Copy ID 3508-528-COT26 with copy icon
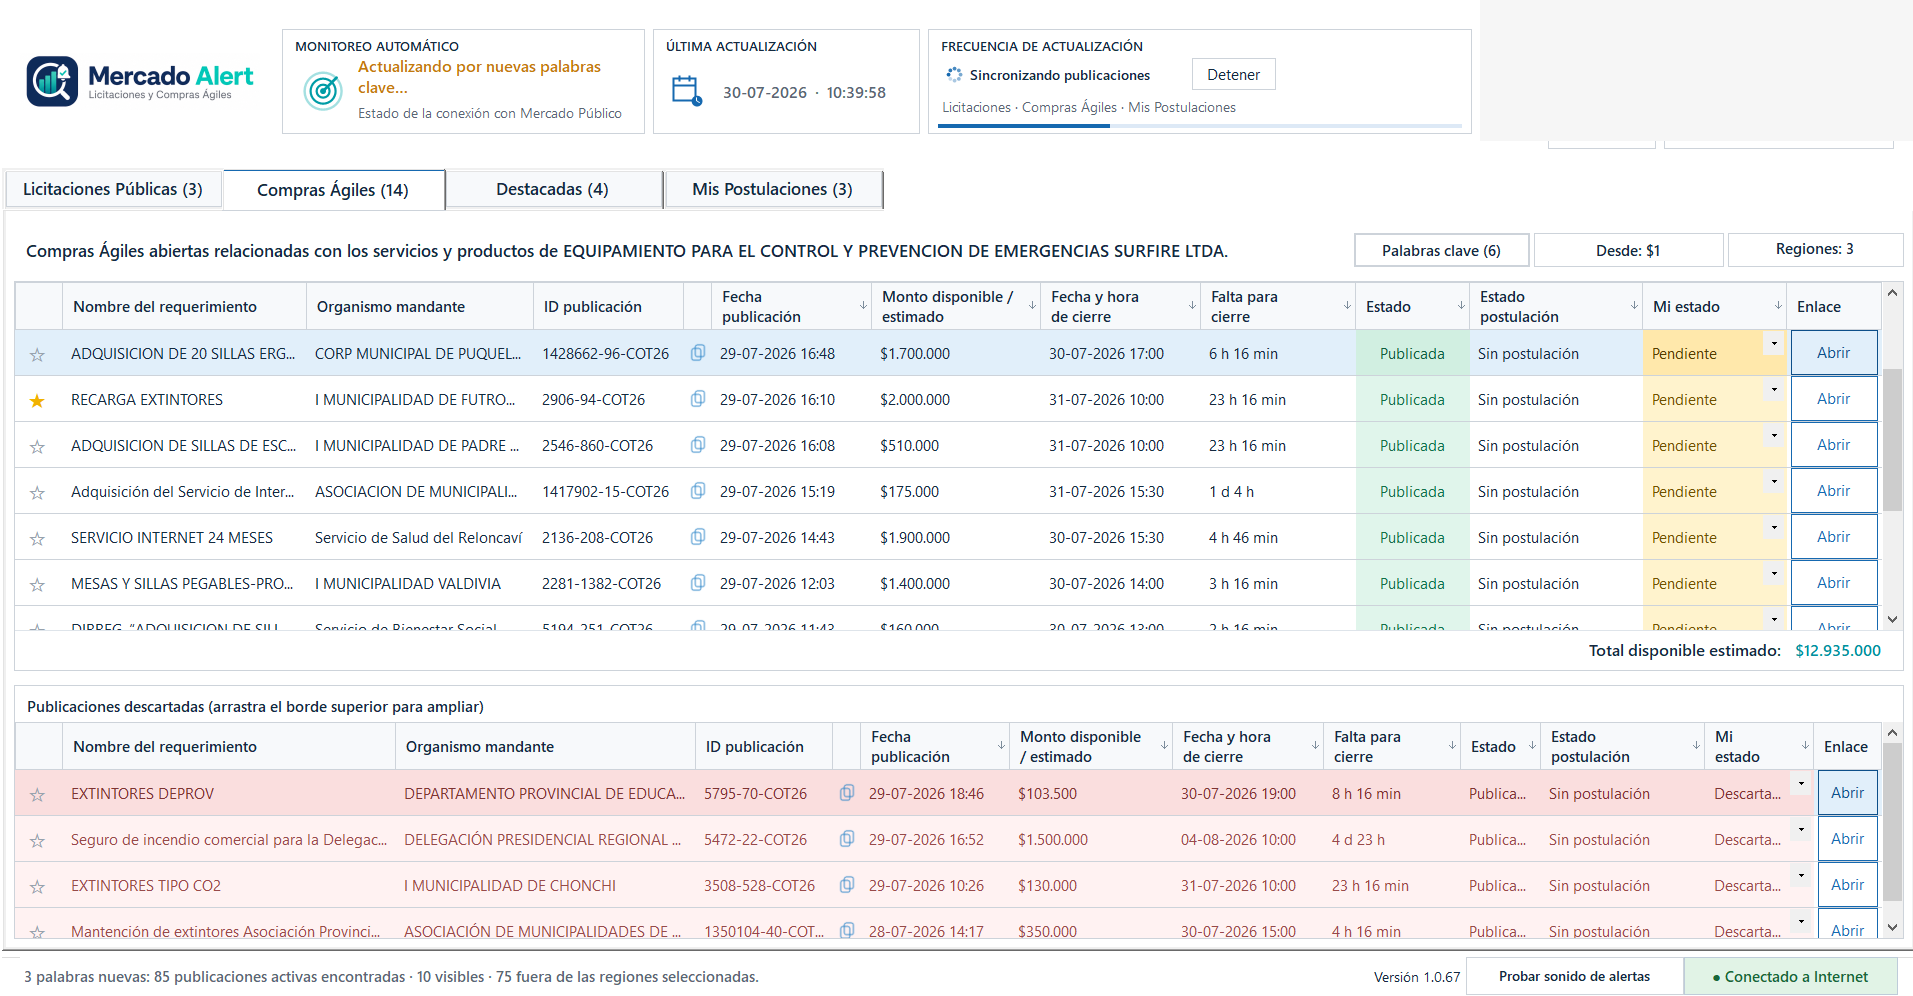1913x996 pixels. [847, 885]
